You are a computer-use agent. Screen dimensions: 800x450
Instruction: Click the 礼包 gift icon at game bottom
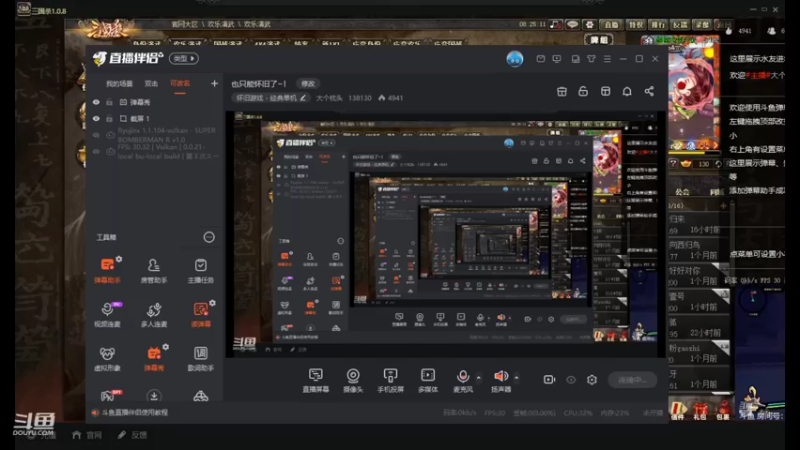(700, 410)
